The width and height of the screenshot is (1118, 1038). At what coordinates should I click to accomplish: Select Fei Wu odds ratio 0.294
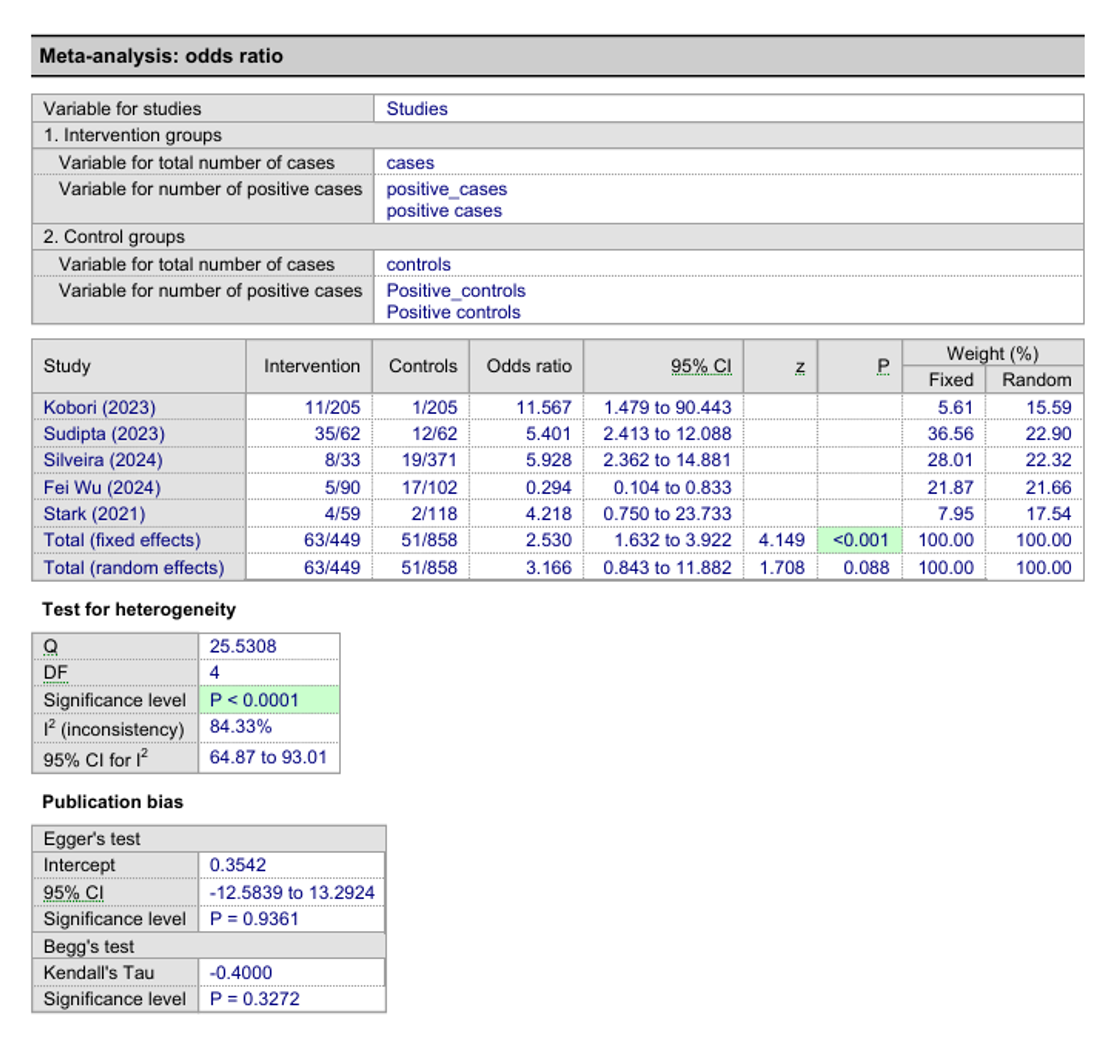(x=548, y=488)
